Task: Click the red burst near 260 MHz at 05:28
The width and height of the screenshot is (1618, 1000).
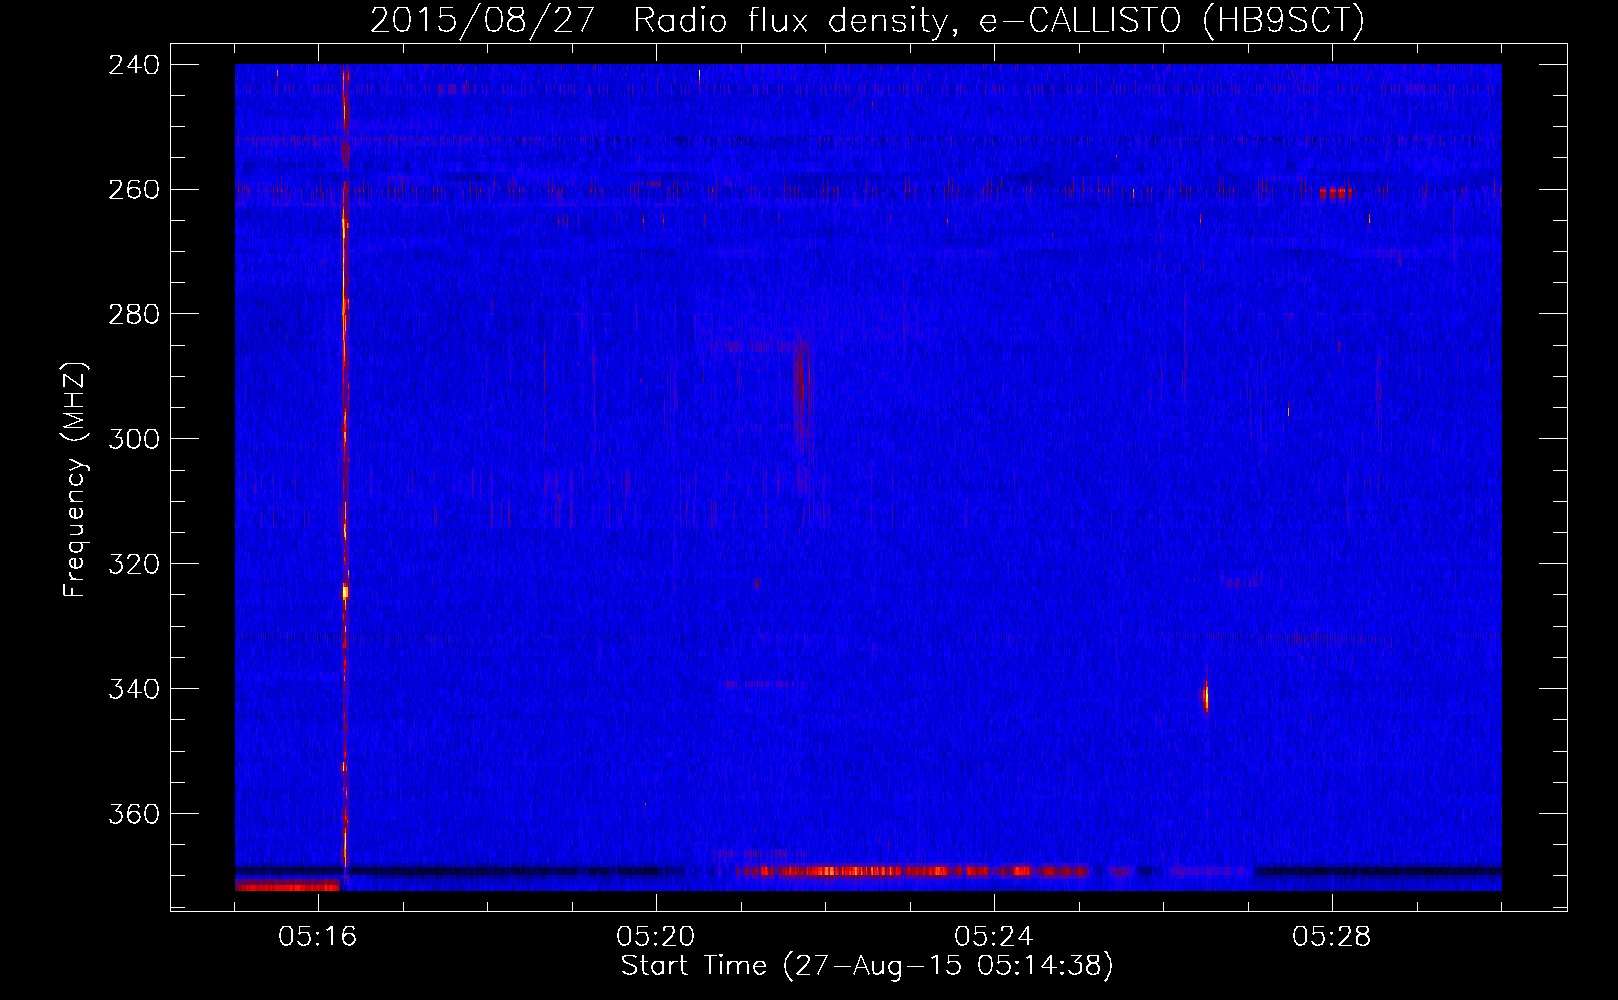Action: pyautogui.click(x=1336, y=192)
